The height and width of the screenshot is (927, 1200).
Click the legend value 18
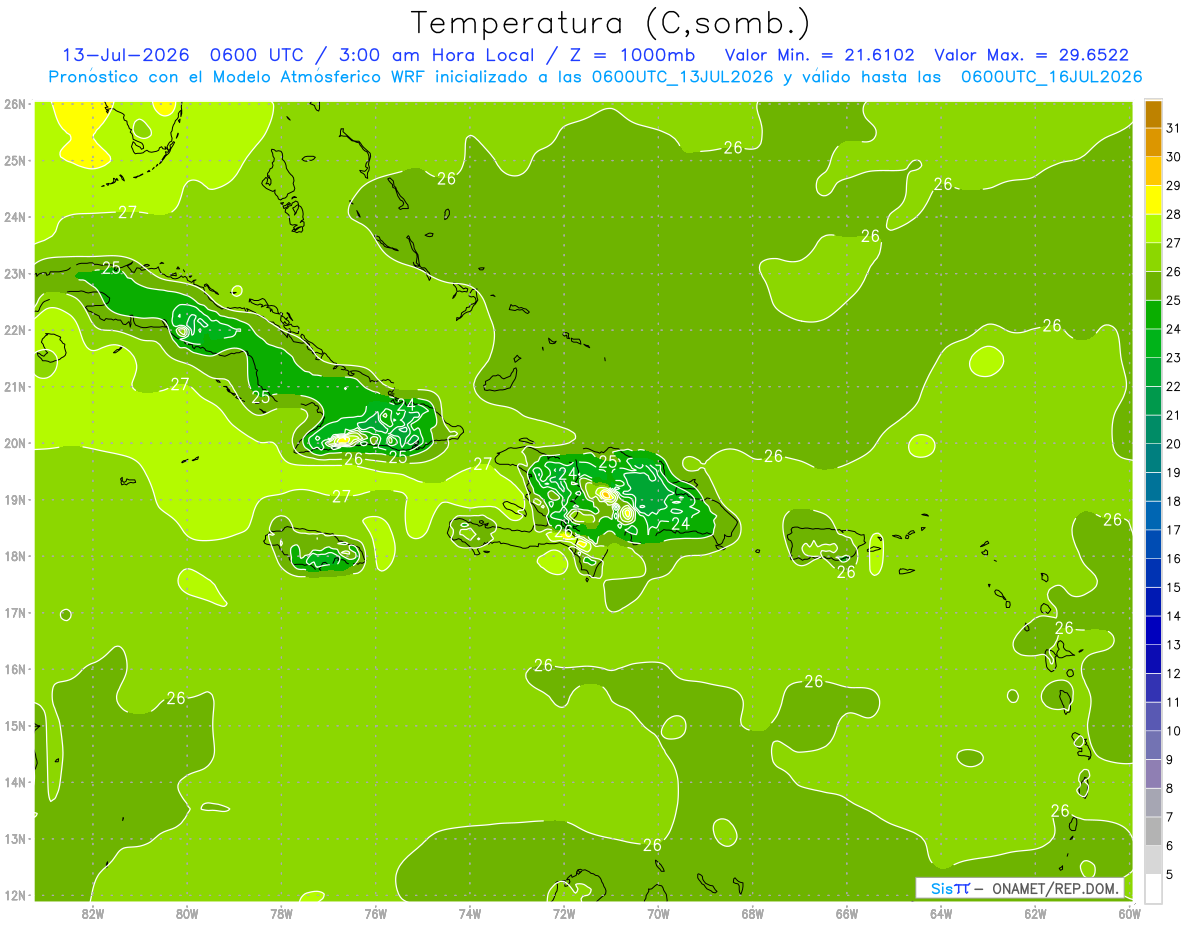1174,501
